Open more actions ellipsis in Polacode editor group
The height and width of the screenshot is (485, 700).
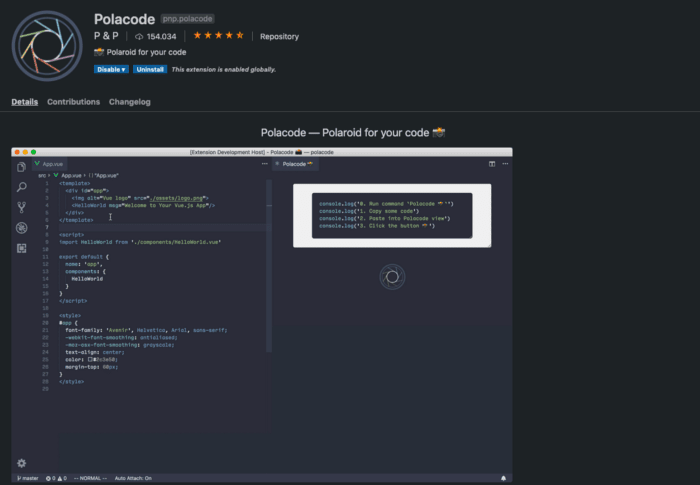point(505,164)
